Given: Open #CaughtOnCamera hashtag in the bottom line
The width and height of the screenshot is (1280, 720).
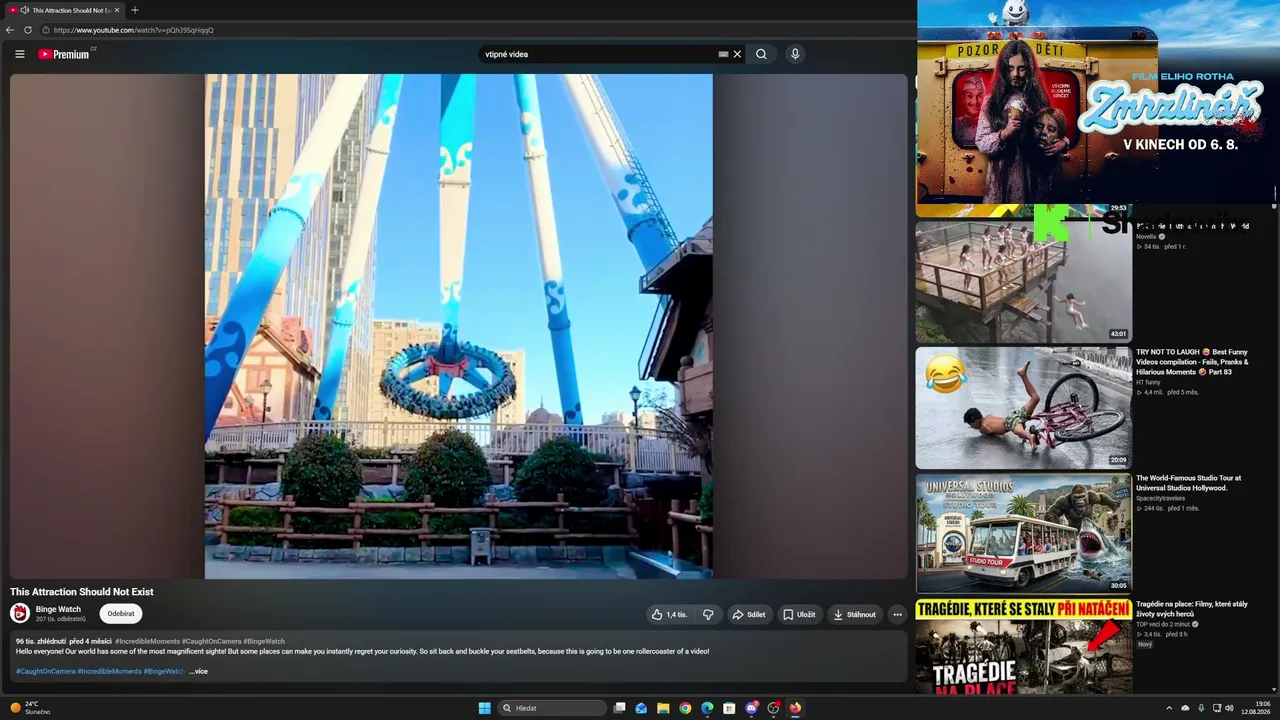Looking at the screenshot, I should coord(46,671).
